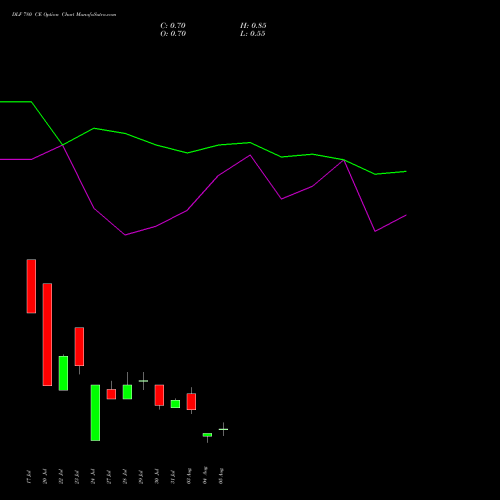The height and width of the screenshot is (500, 500).
Task: Click the 'C: 0.70' close value
Action: coord(173,26)
